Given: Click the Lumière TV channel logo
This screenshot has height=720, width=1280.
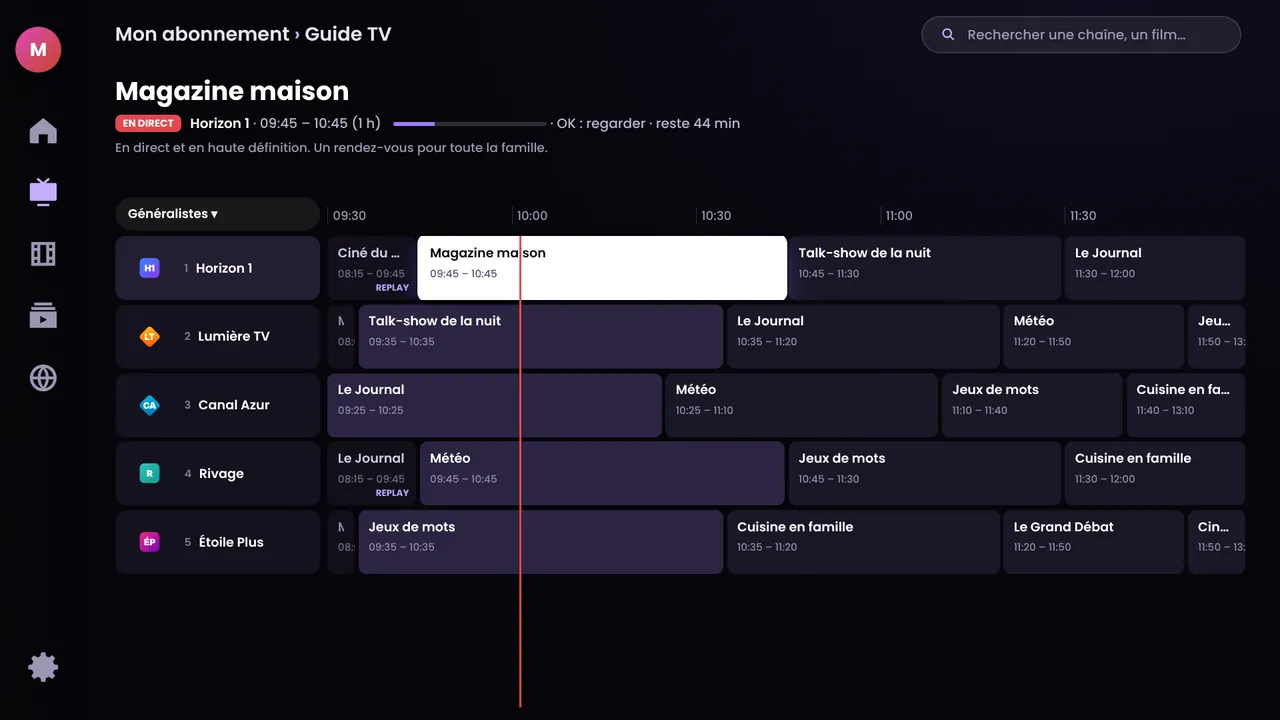Looking at the screenshot, I should pos(149,337).
